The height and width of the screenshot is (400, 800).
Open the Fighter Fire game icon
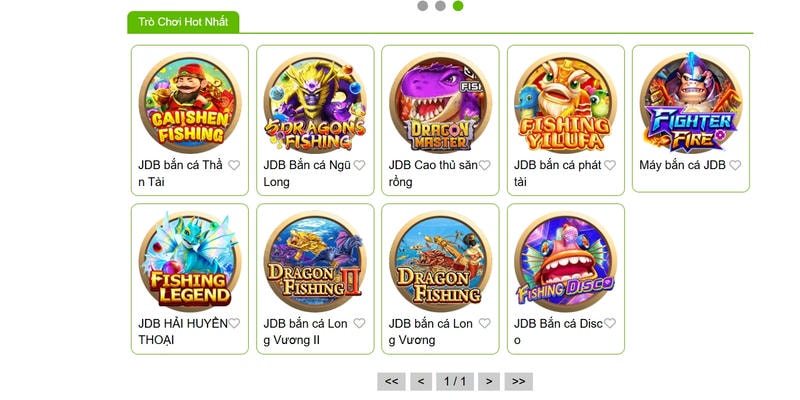(691, 103)
